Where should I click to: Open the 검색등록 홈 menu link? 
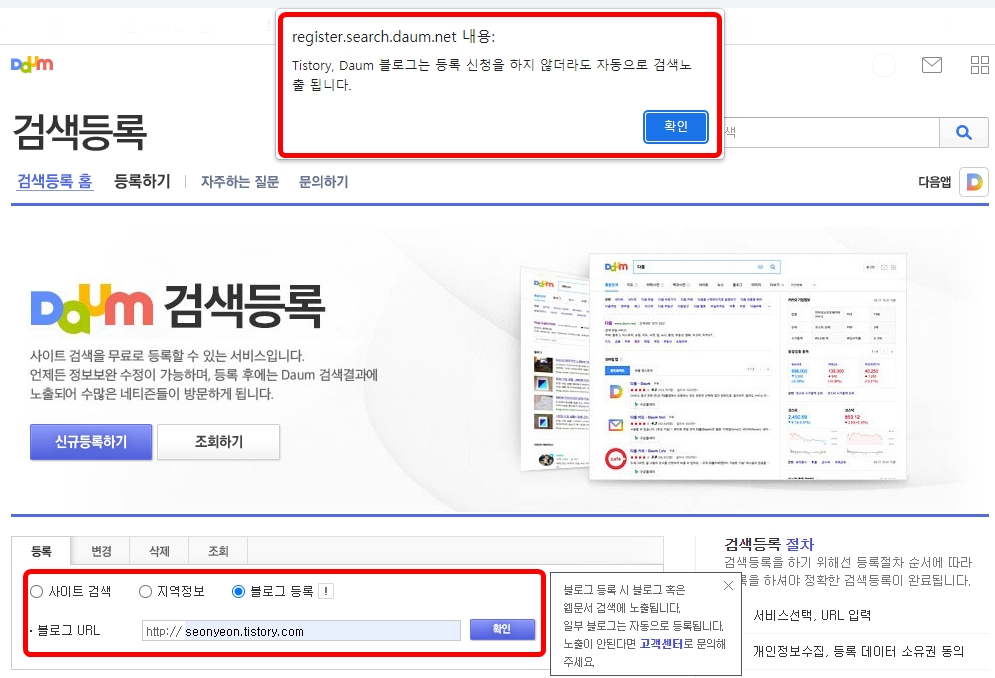pyautogui.click(x=55, y=182)
